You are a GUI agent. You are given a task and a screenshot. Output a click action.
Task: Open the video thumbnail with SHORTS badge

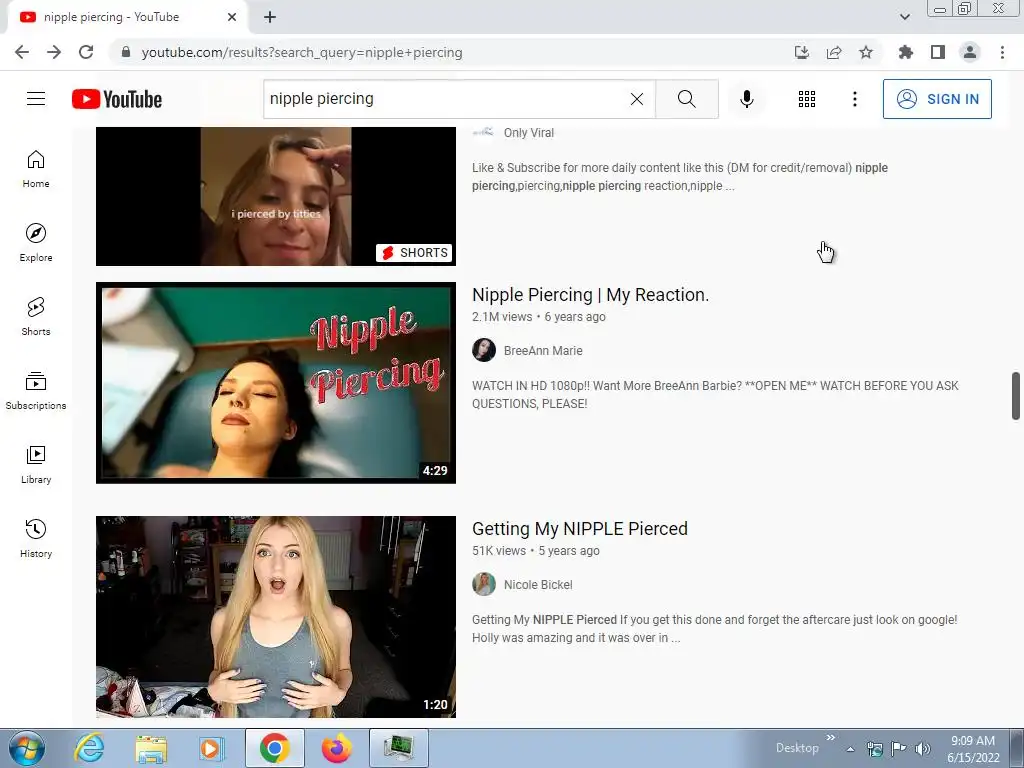click(276, 196)
